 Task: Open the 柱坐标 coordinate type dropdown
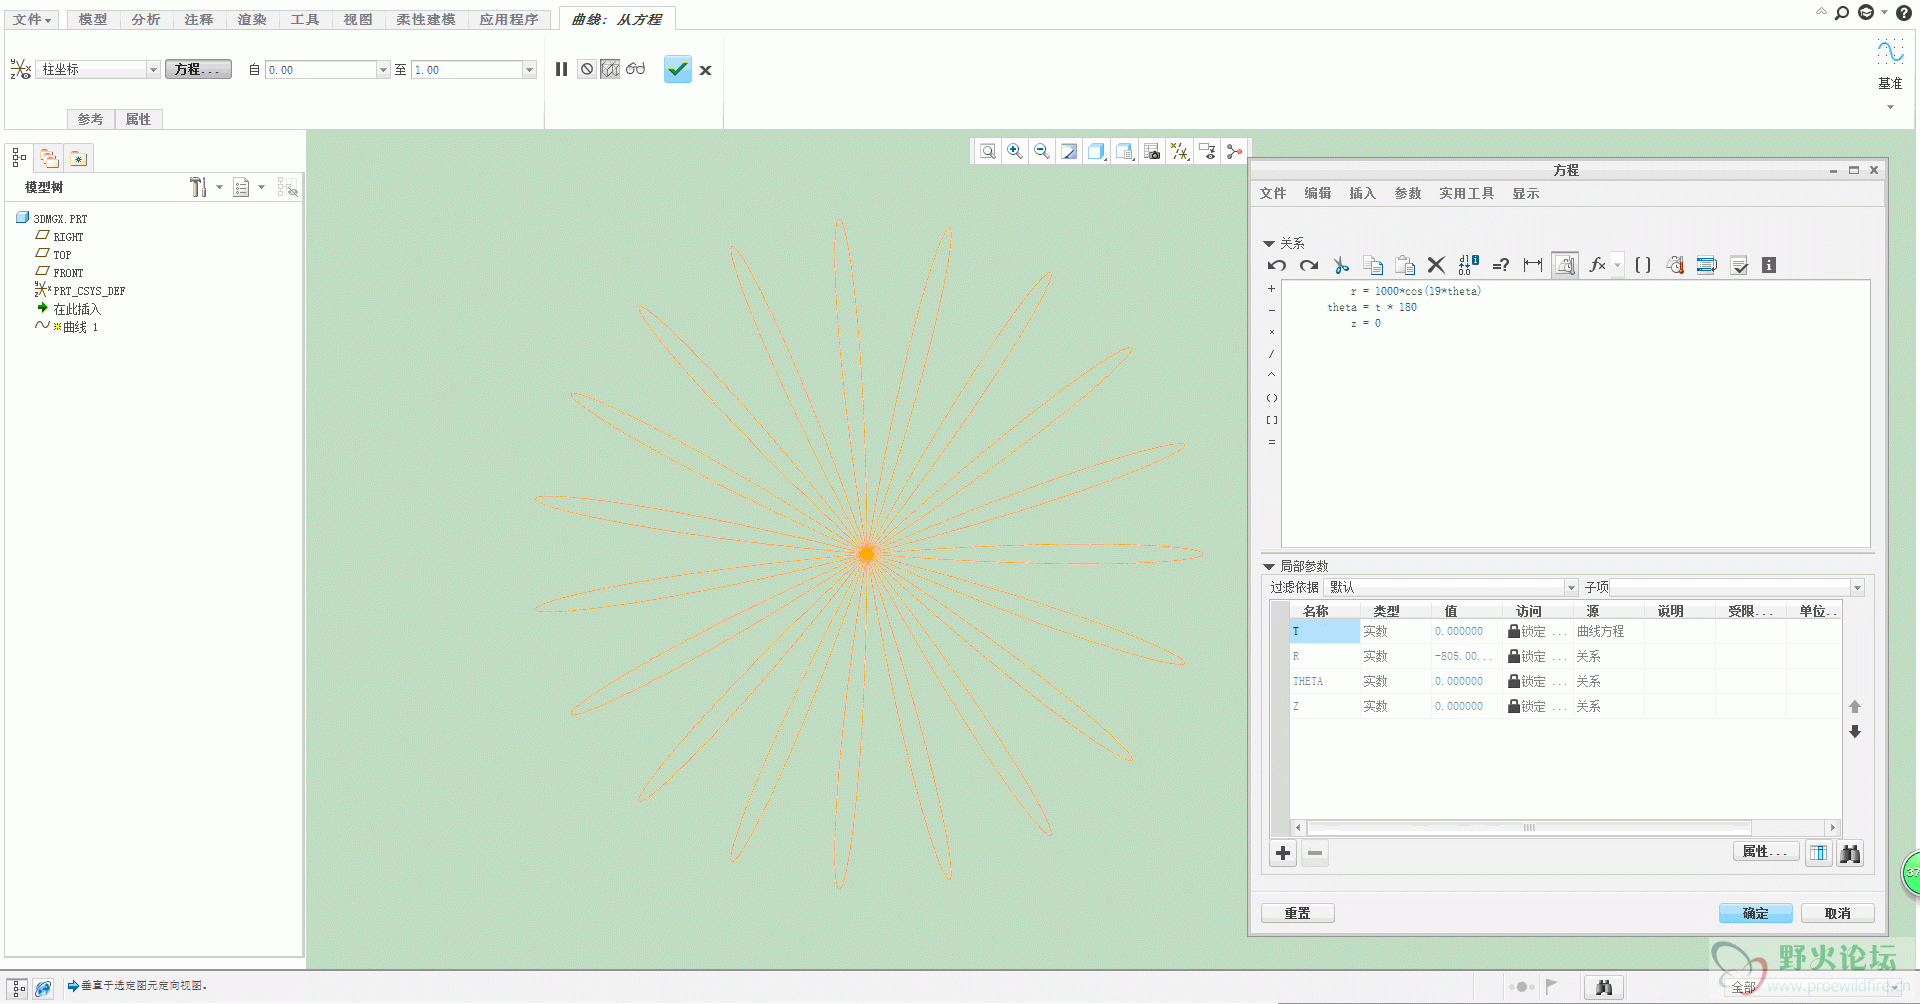coord(153,70)
